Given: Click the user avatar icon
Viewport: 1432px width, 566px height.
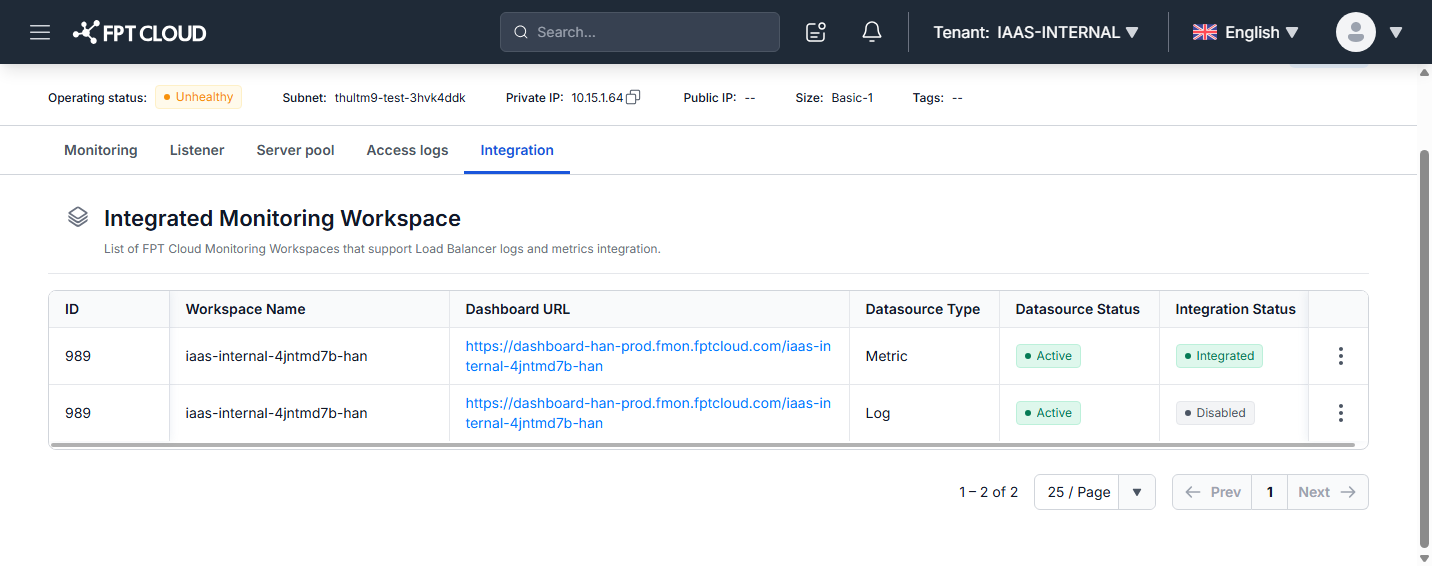Looking at the screenshot, I should point(1356,32).
